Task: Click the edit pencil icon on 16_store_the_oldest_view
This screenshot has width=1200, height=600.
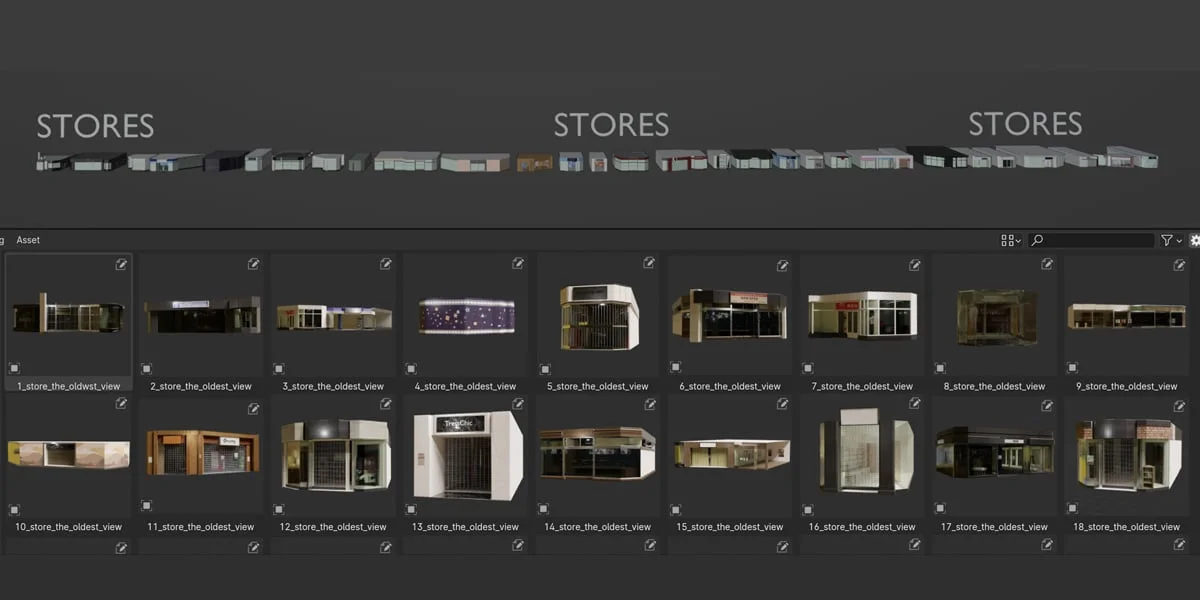Action: (915, 404)
